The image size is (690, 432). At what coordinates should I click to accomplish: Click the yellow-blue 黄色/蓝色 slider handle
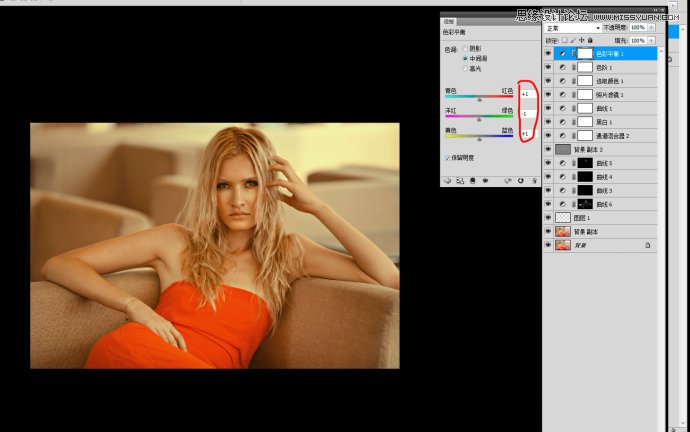(x=480, y=139)
